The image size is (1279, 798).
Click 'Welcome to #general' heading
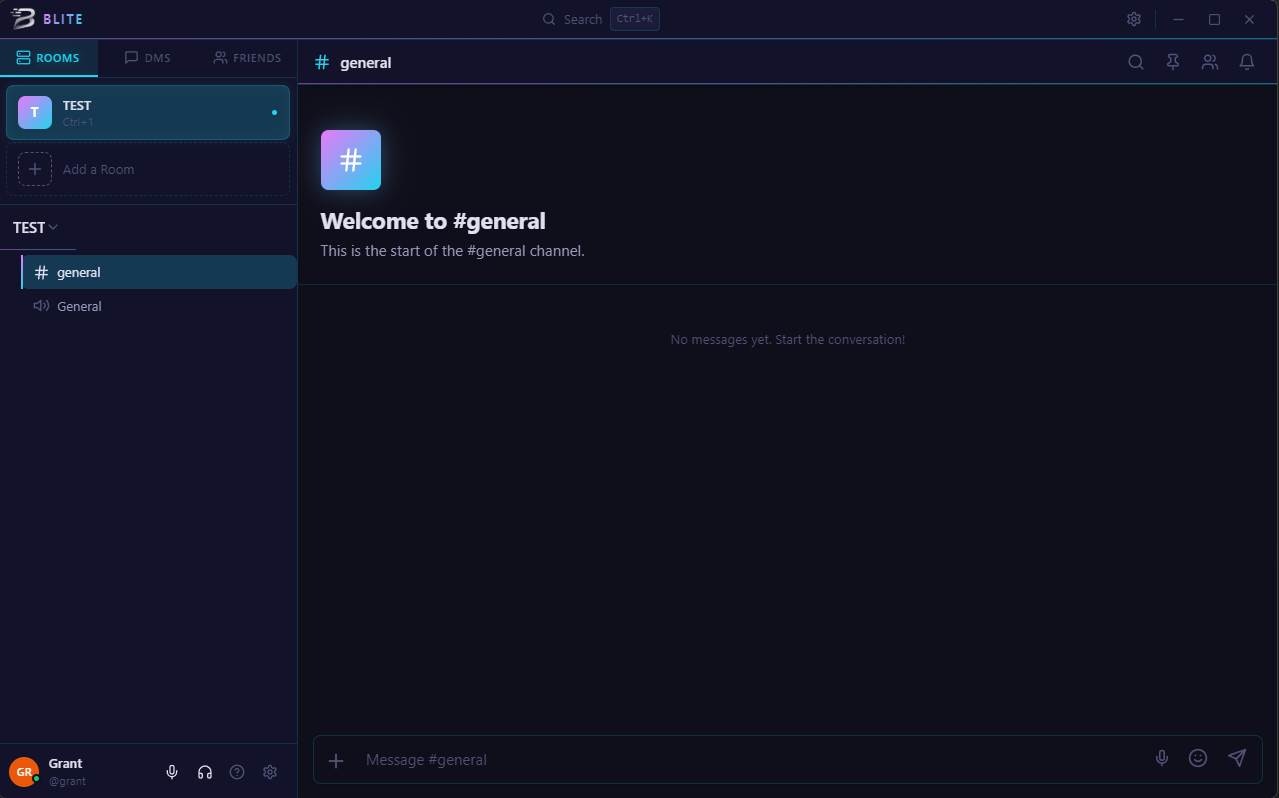click(433, 221)
